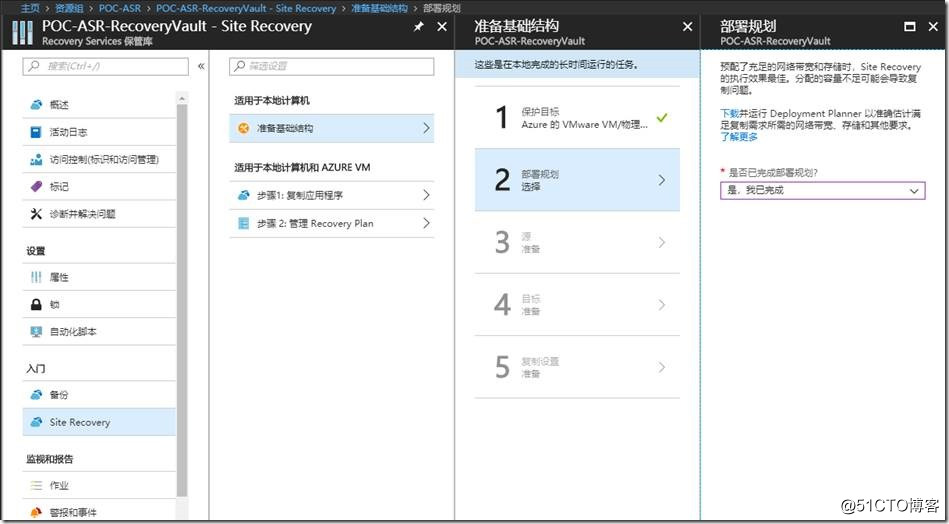Click the 备份 backup cloud icon
The height and width of the screenshot is (524, 949).
point(36,395)
